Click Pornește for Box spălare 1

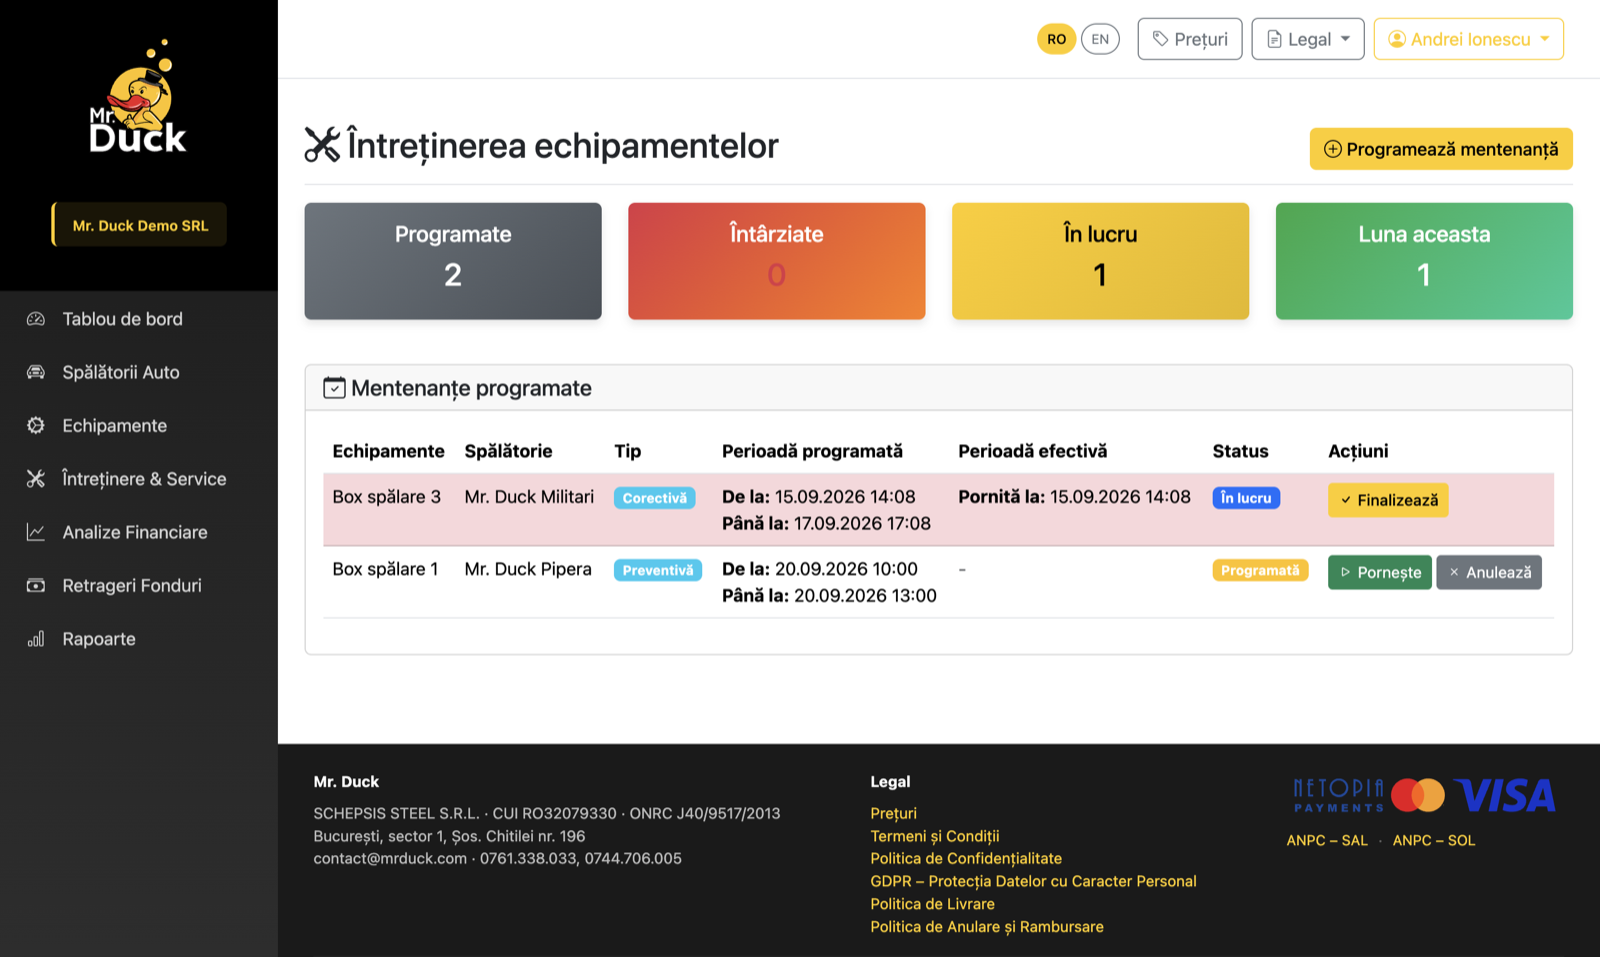(x=1380, y=572)
